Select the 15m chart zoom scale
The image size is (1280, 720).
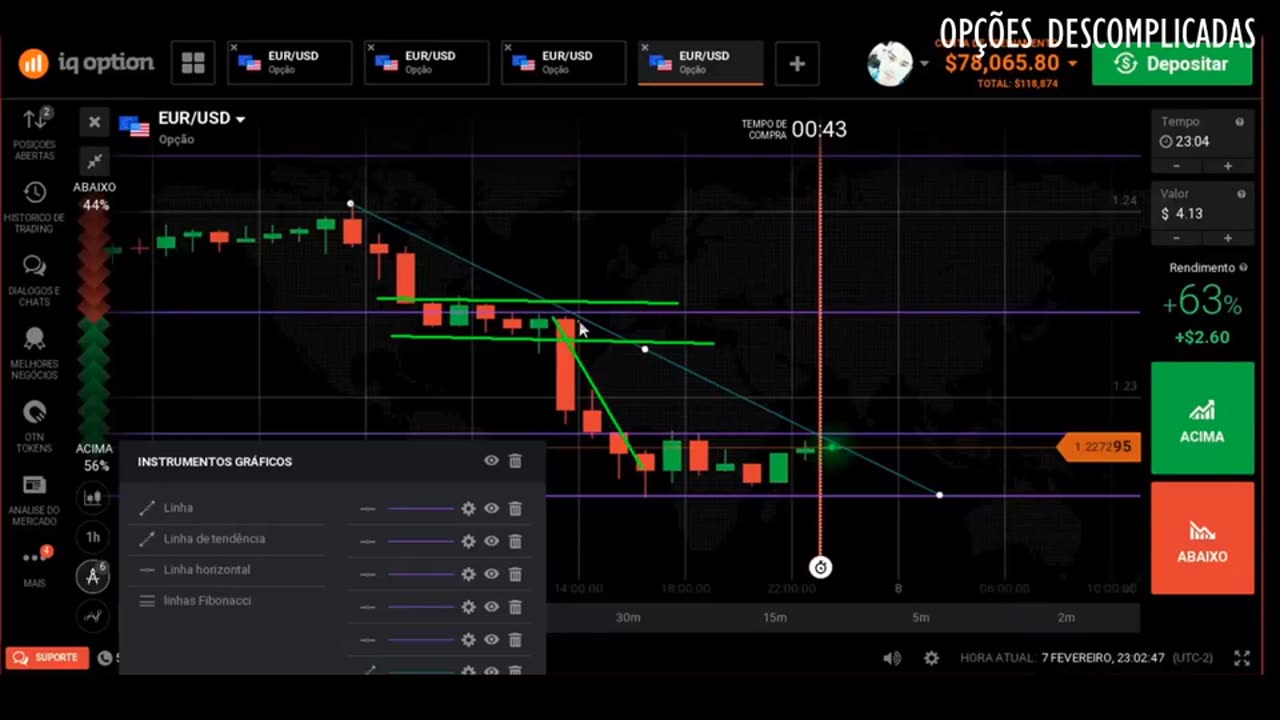click(775, 617)
